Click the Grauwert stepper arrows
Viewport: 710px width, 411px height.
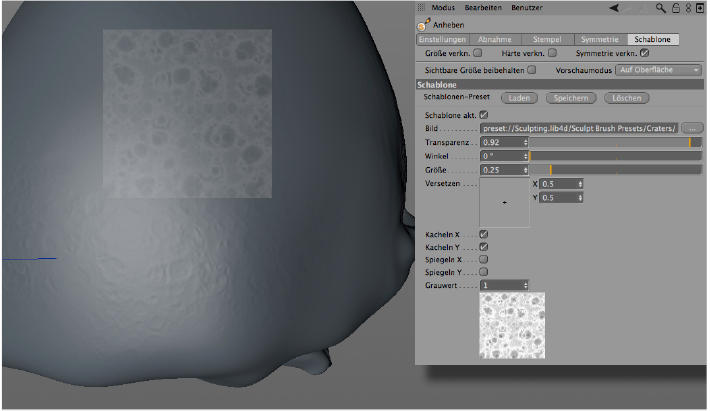point(526,285)
